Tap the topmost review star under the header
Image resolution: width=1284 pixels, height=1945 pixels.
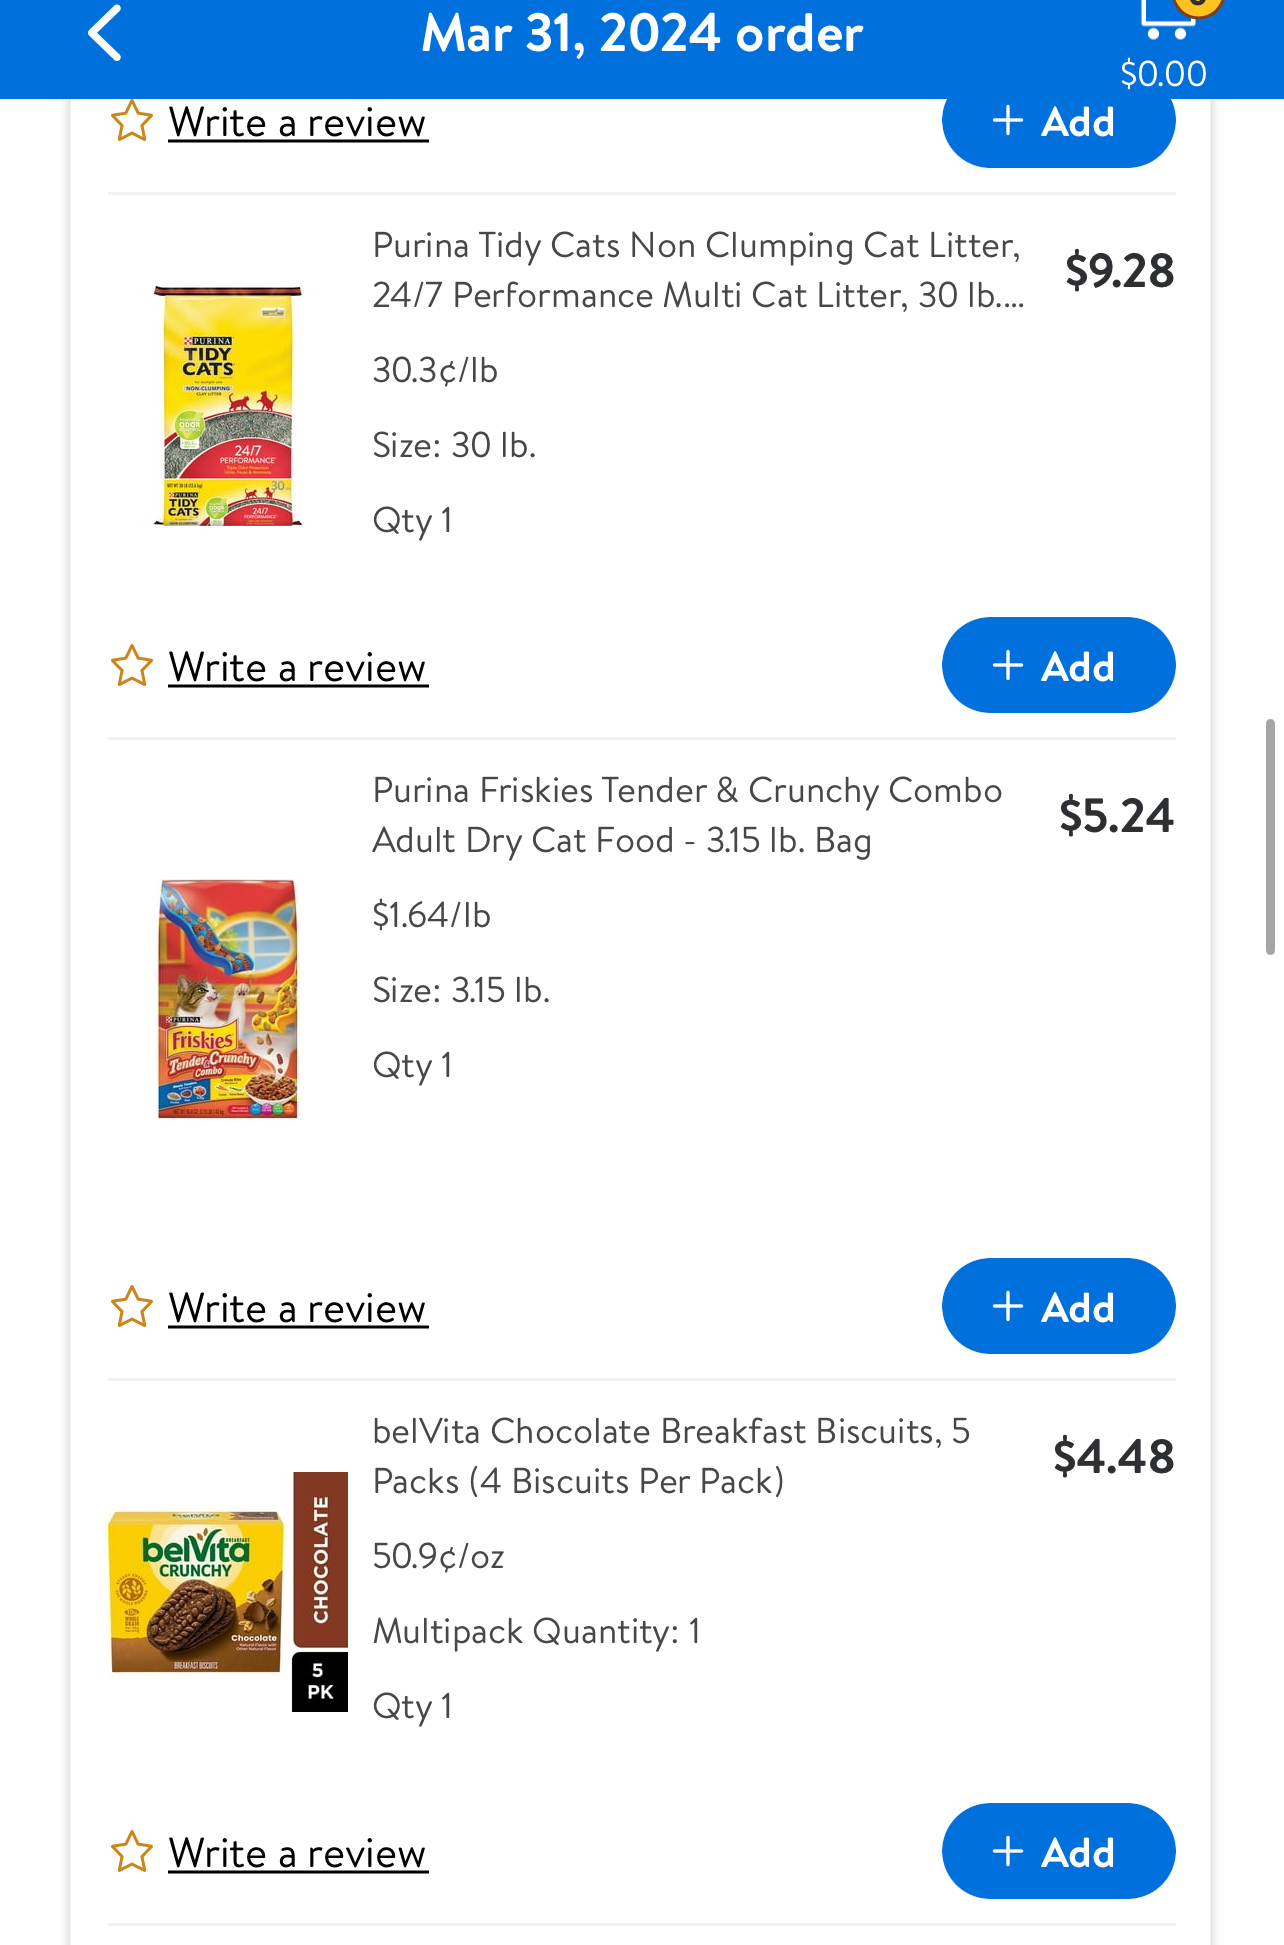tap(132, 123)
